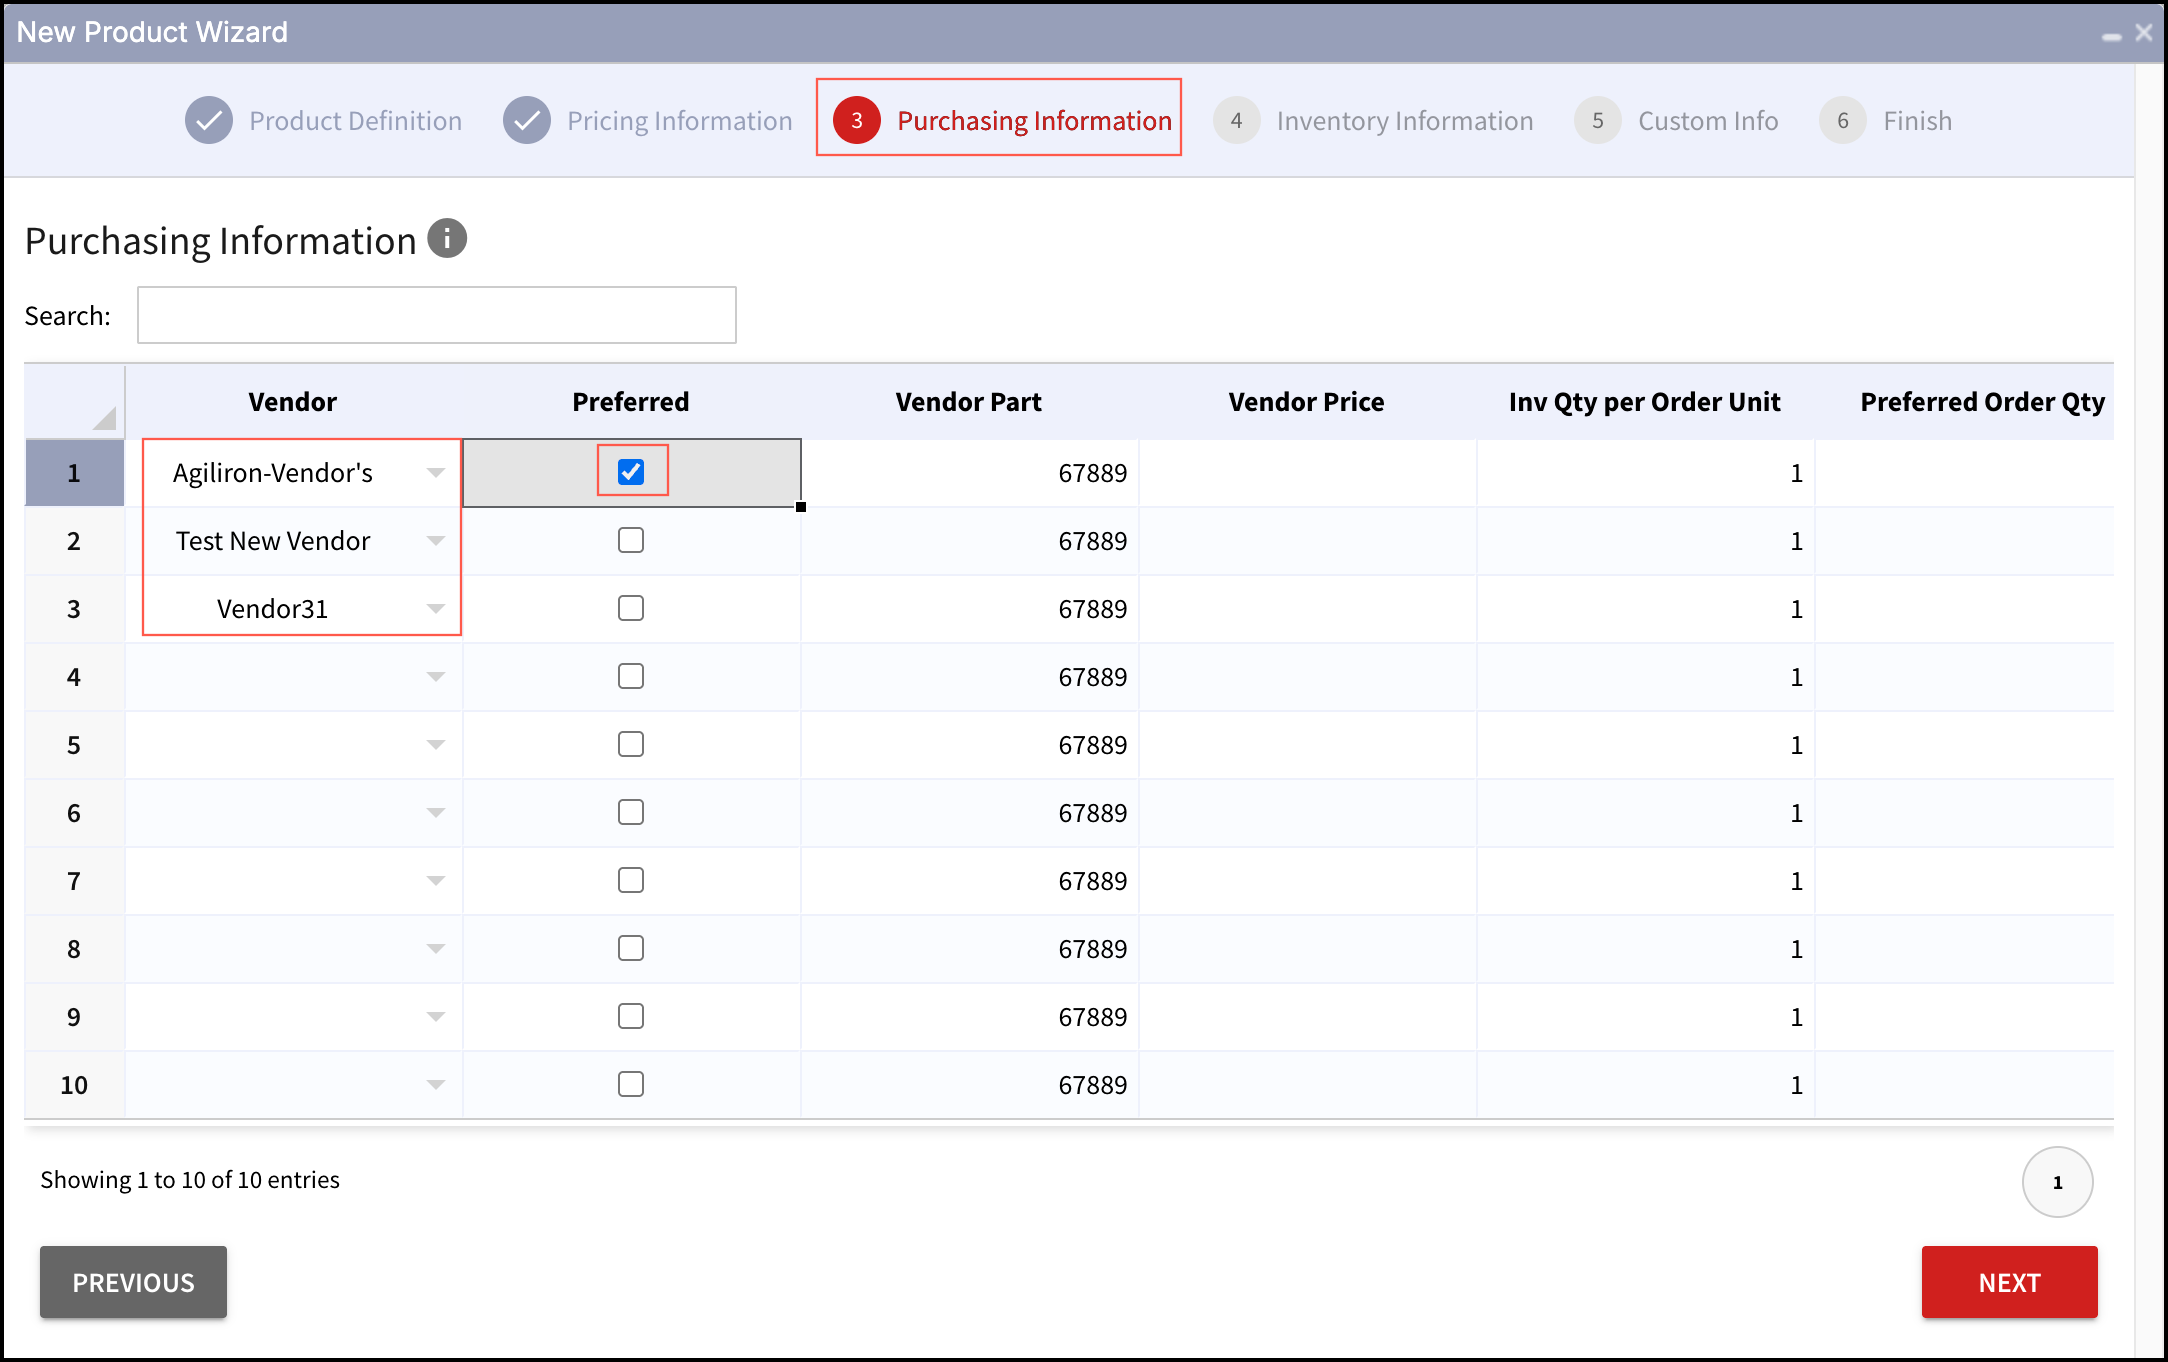The height and width of the screenshot is (1362, 2168).
Task: Click the Pricing Information completed checkmark icon
Action: coord(527,121)
